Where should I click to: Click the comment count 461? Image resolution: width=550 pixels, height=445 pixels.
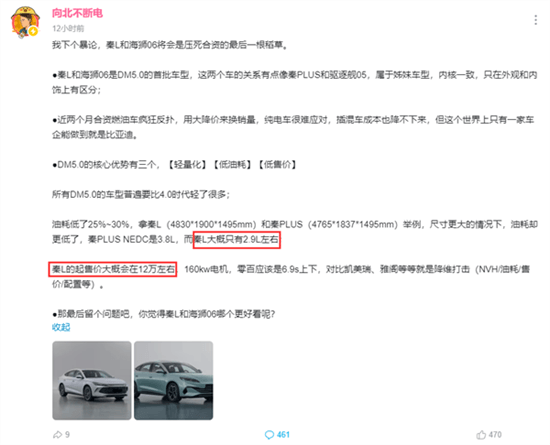(283, 435)
